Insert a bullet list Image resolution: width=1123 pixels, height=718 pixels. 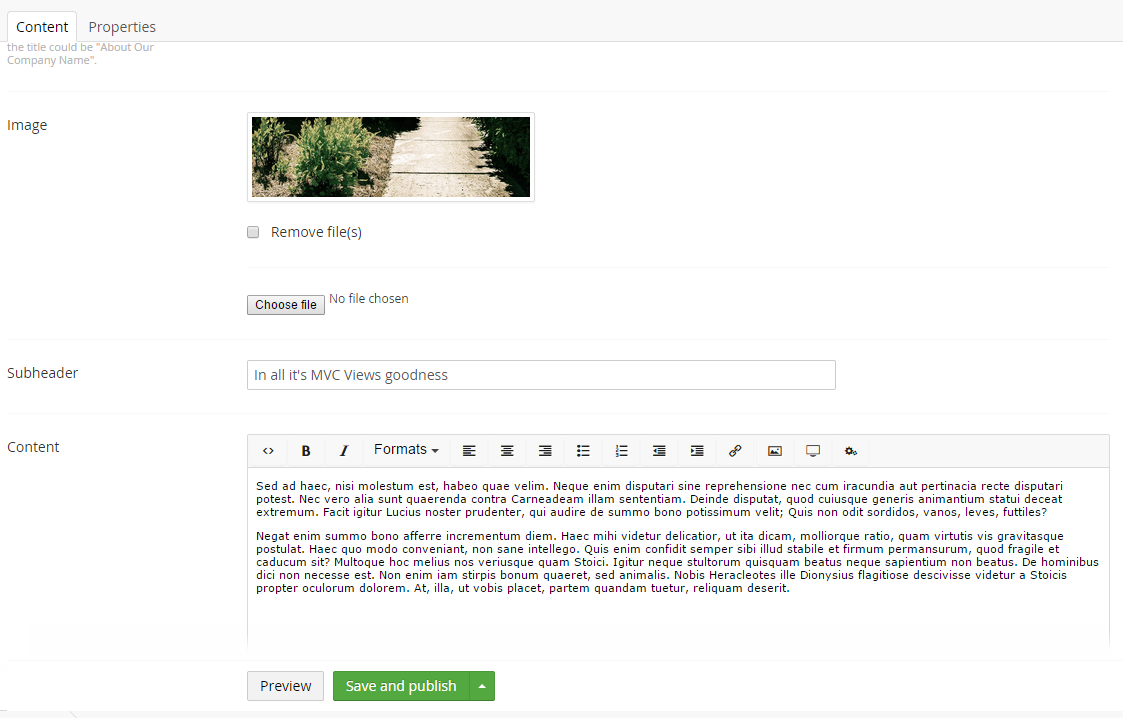click(x=583, y=451)
